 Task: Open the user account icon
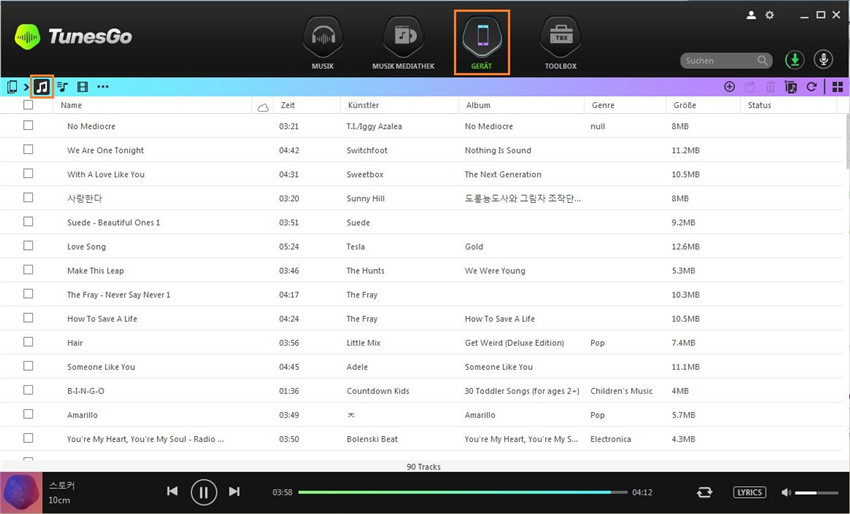tap(751, 15)
